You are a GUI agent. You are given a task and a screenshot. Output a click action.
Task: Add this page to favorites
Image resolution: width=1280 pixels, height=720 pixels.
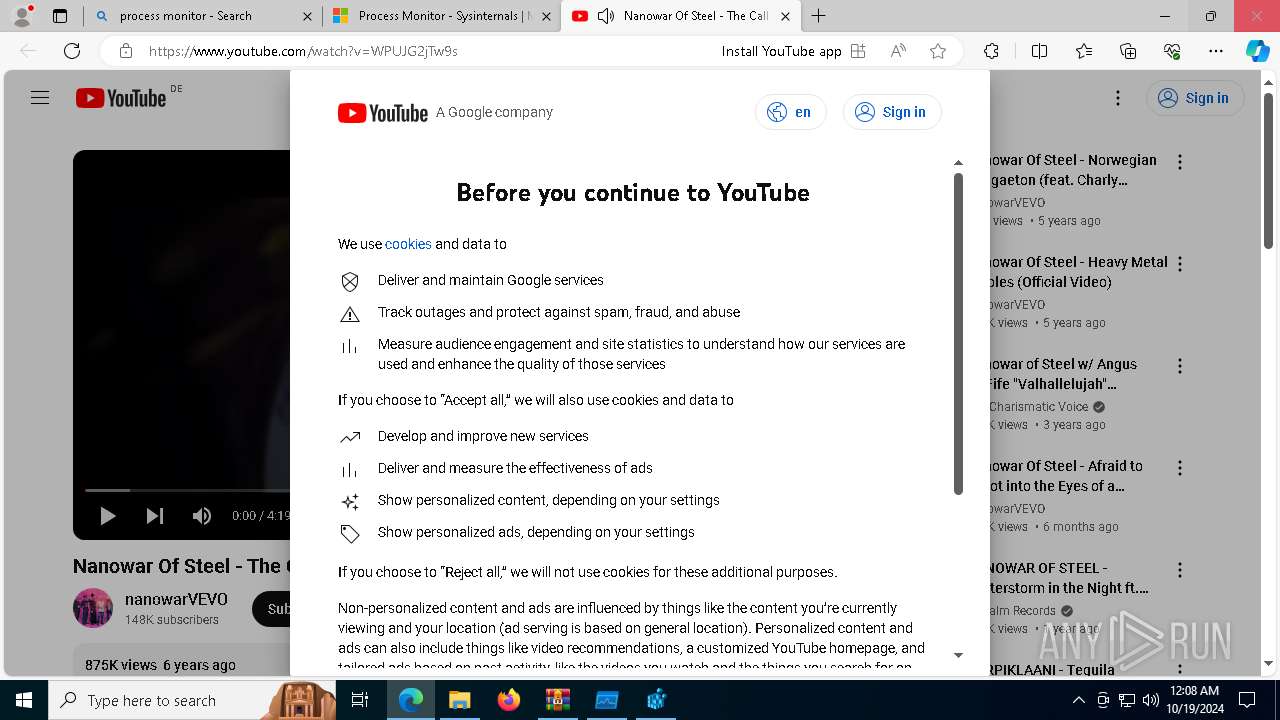pyautogui.click(x=938, y=51)
